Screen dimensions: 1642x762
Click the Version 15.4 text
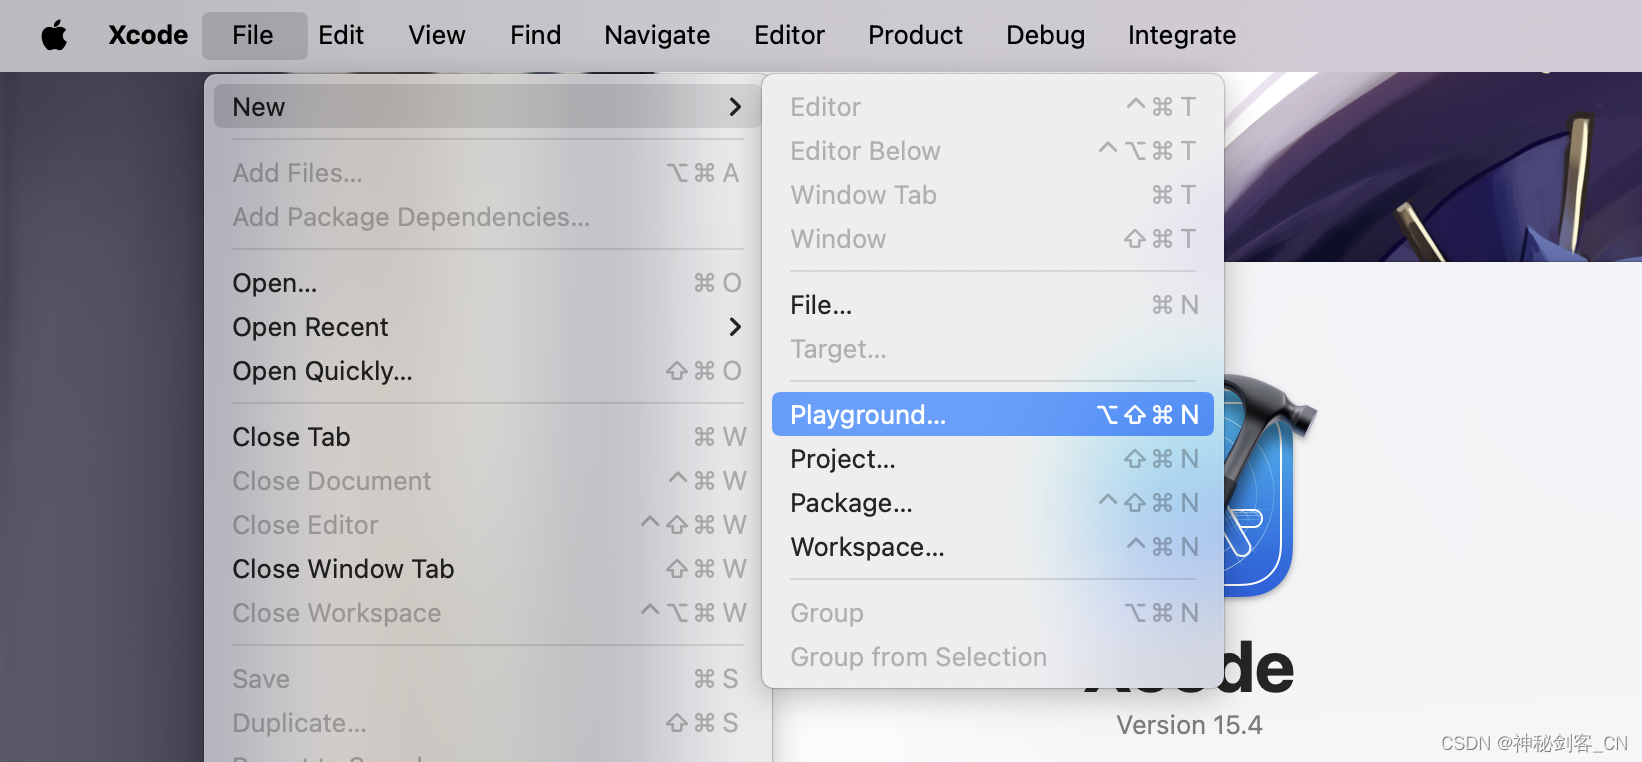1189,725
